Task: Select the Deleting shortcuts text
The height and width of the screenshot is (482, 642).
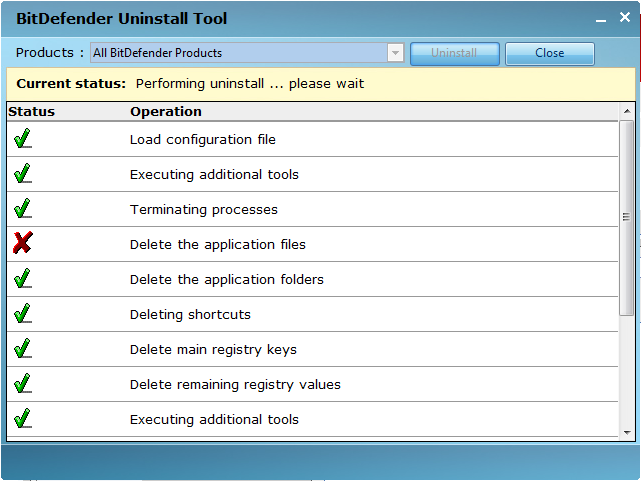Action: tap(190, 315)
